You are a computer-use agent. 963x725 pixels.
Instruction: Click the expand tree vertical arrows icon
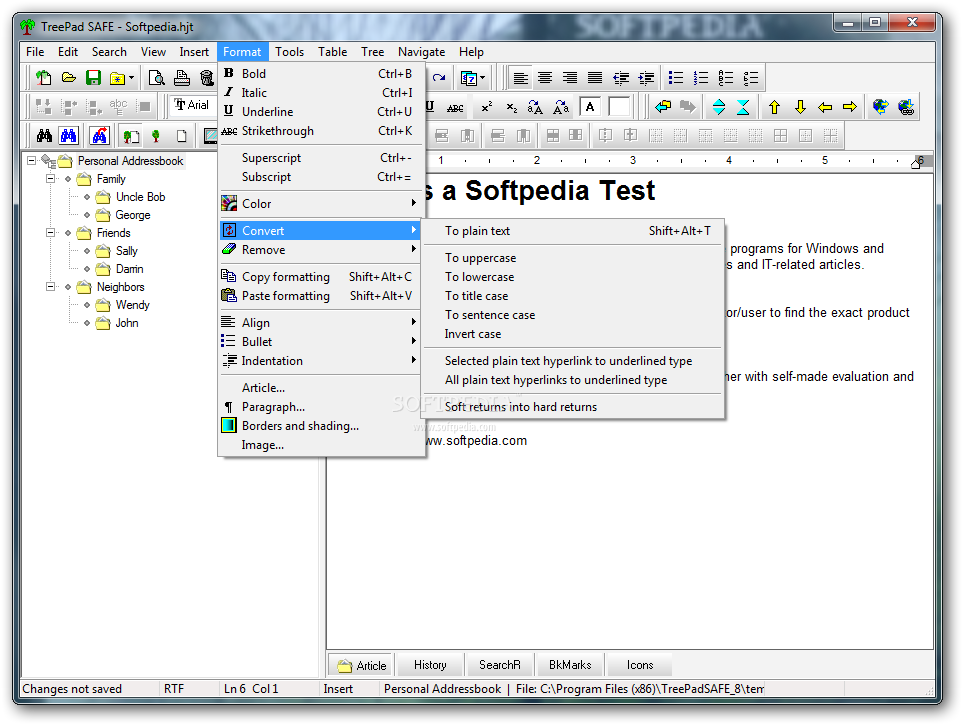[x=719, y=107]
